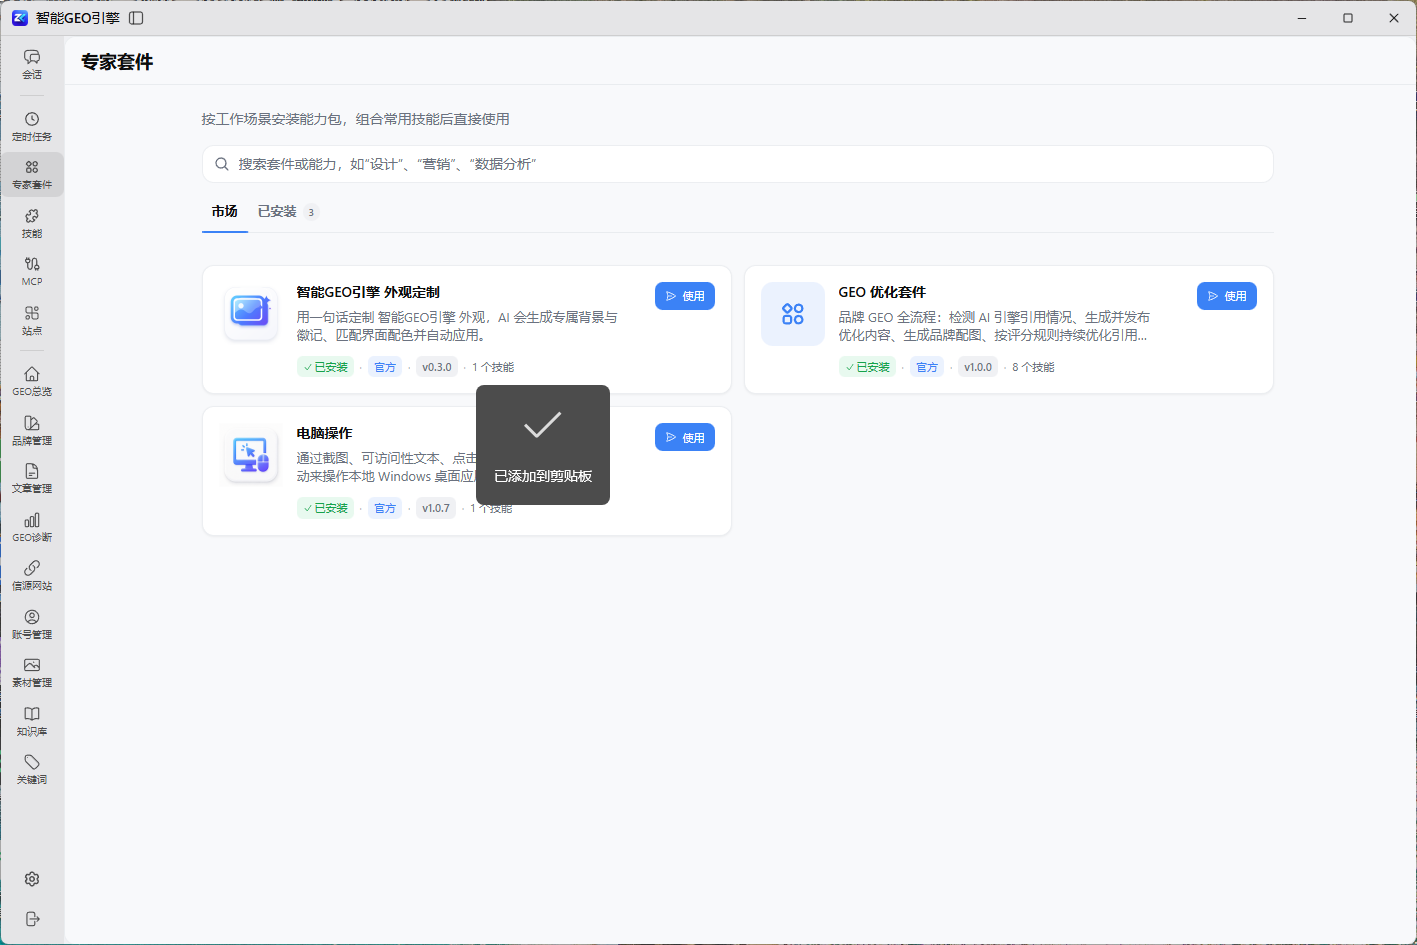Click 已安装 badge on GEO 优化套件 card
The image size is (1417, 945).
point(867,367)
